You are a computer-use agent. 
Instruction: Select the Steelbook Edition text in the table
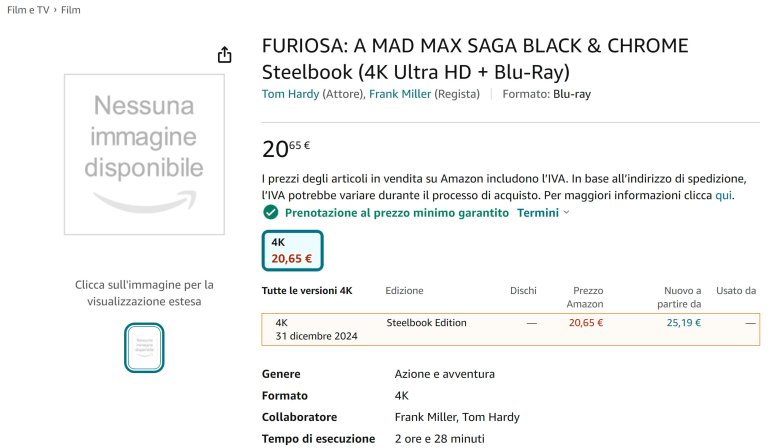coord(426,323)
